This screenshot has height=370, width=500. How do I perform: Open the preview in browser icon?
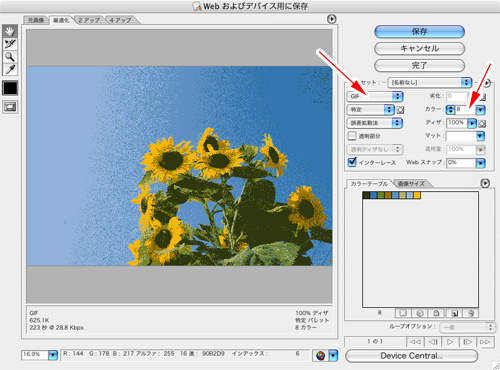click(320, 355)
